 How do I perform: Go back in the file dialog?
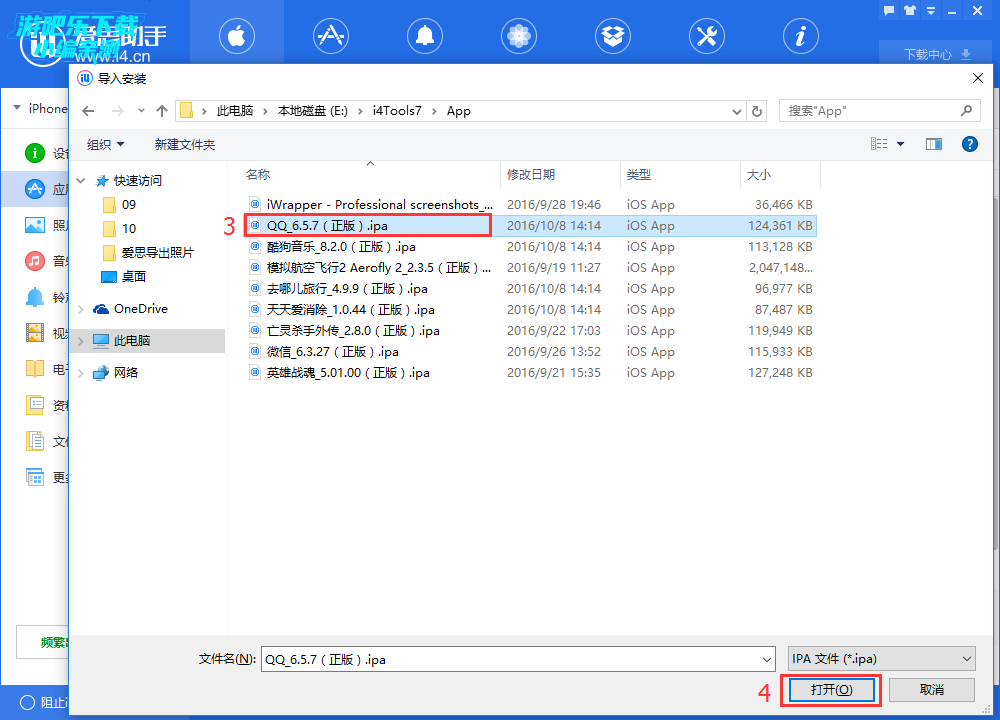pyautogui.click(x=88, y=111)
